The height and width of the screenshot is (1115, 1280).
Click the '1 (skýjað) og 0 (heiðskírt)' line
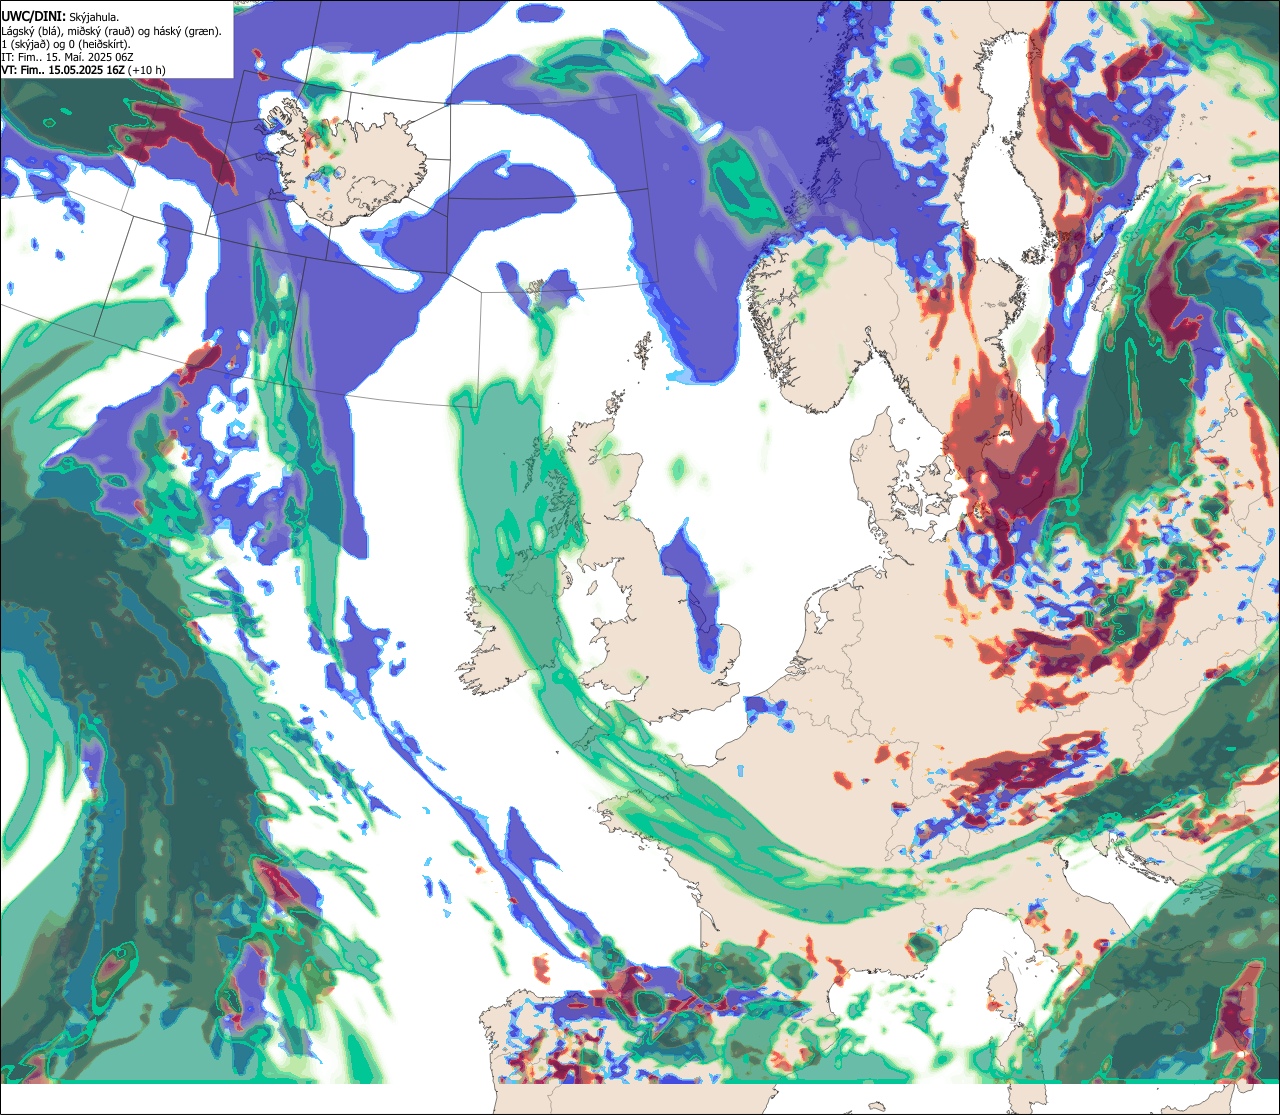66,44
